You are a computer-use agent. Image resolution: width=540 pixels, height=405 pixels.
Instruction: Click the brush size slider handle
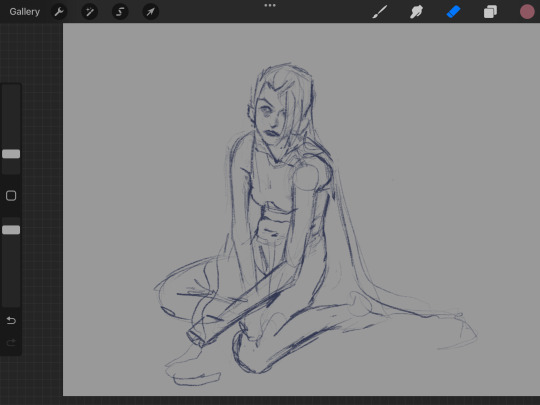11,154
